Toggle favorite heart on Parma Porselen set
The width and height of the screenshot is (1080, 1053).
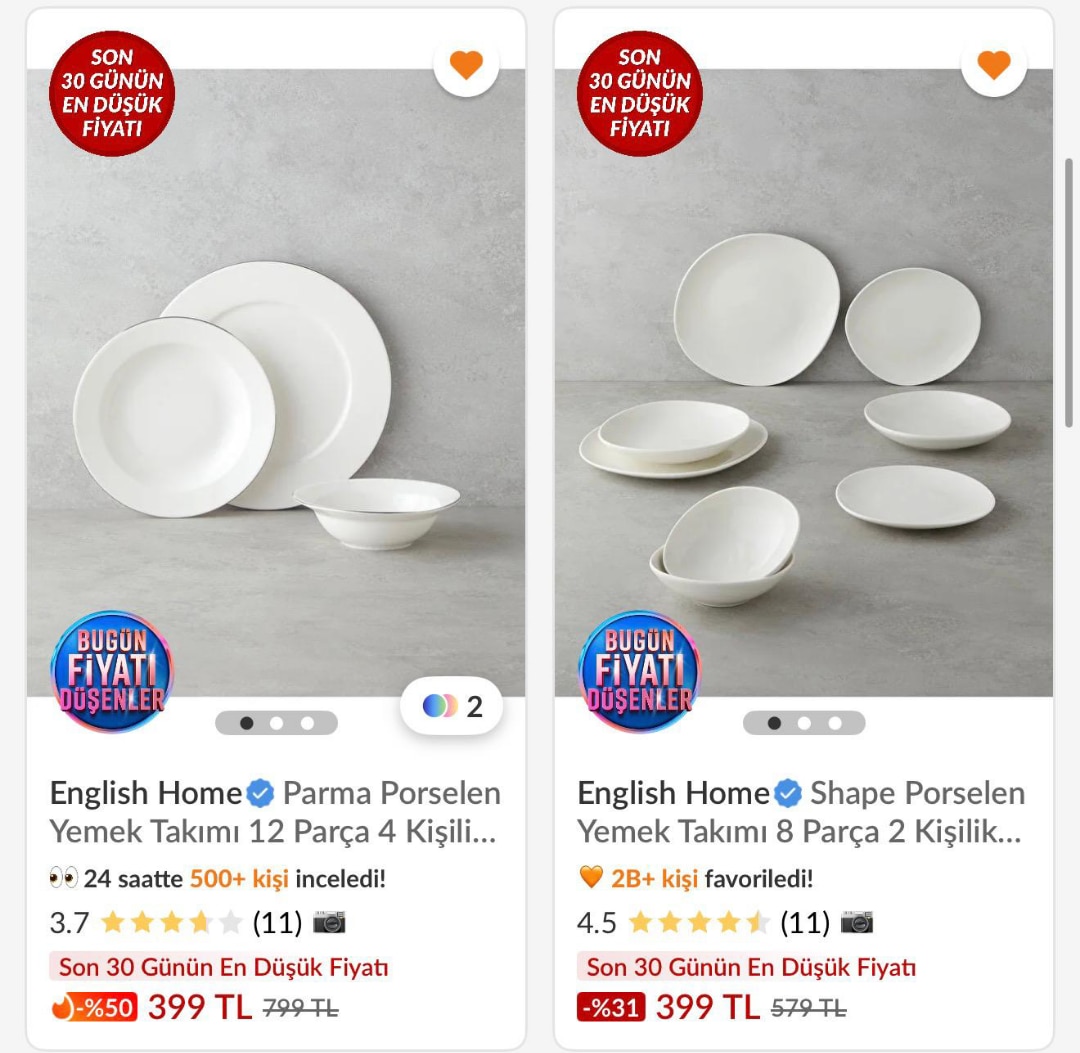466,65
